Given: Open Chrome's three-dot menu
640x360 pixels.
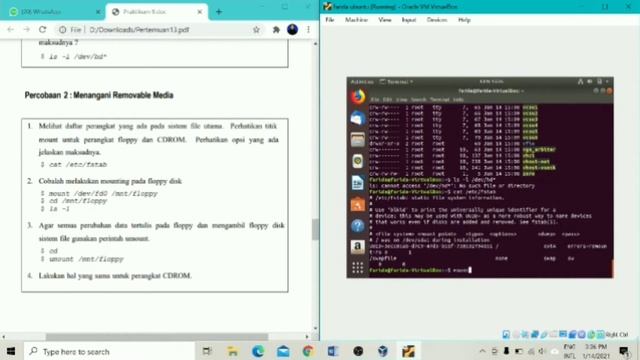Looking at the screenshot, I should click(309, 30).
